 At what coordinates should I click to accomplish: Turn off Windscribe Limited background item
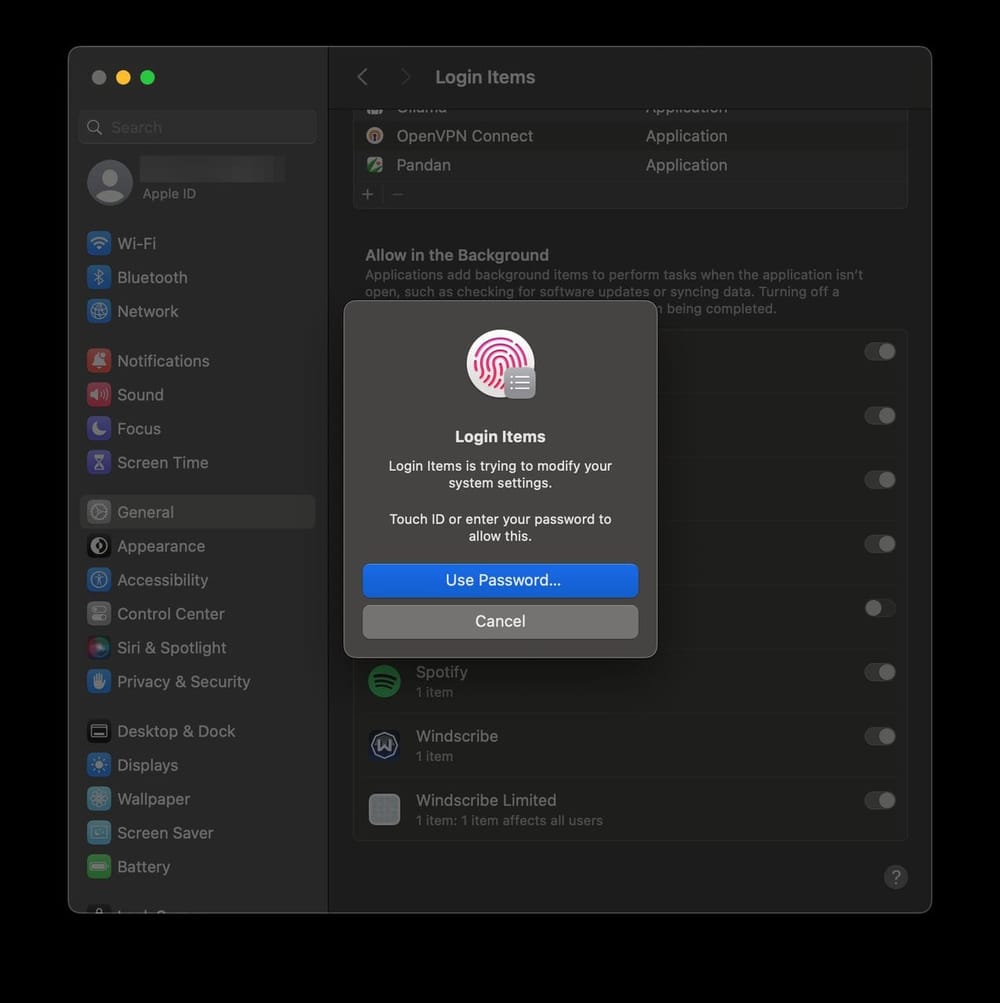click(880, 800)
